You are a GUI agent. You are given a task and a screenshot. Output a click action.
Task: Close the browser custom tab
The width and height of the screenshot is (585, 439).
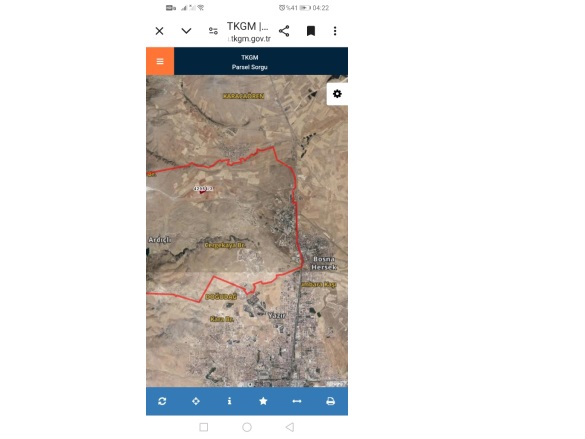[159, 31]
